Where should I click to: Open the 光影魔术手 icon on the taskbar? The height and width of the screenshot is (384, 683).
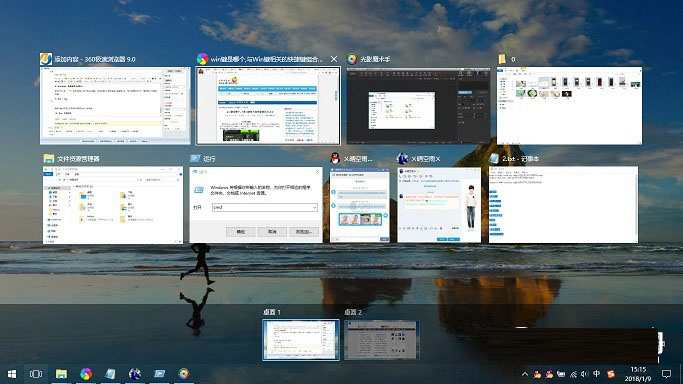click(184, 374)
